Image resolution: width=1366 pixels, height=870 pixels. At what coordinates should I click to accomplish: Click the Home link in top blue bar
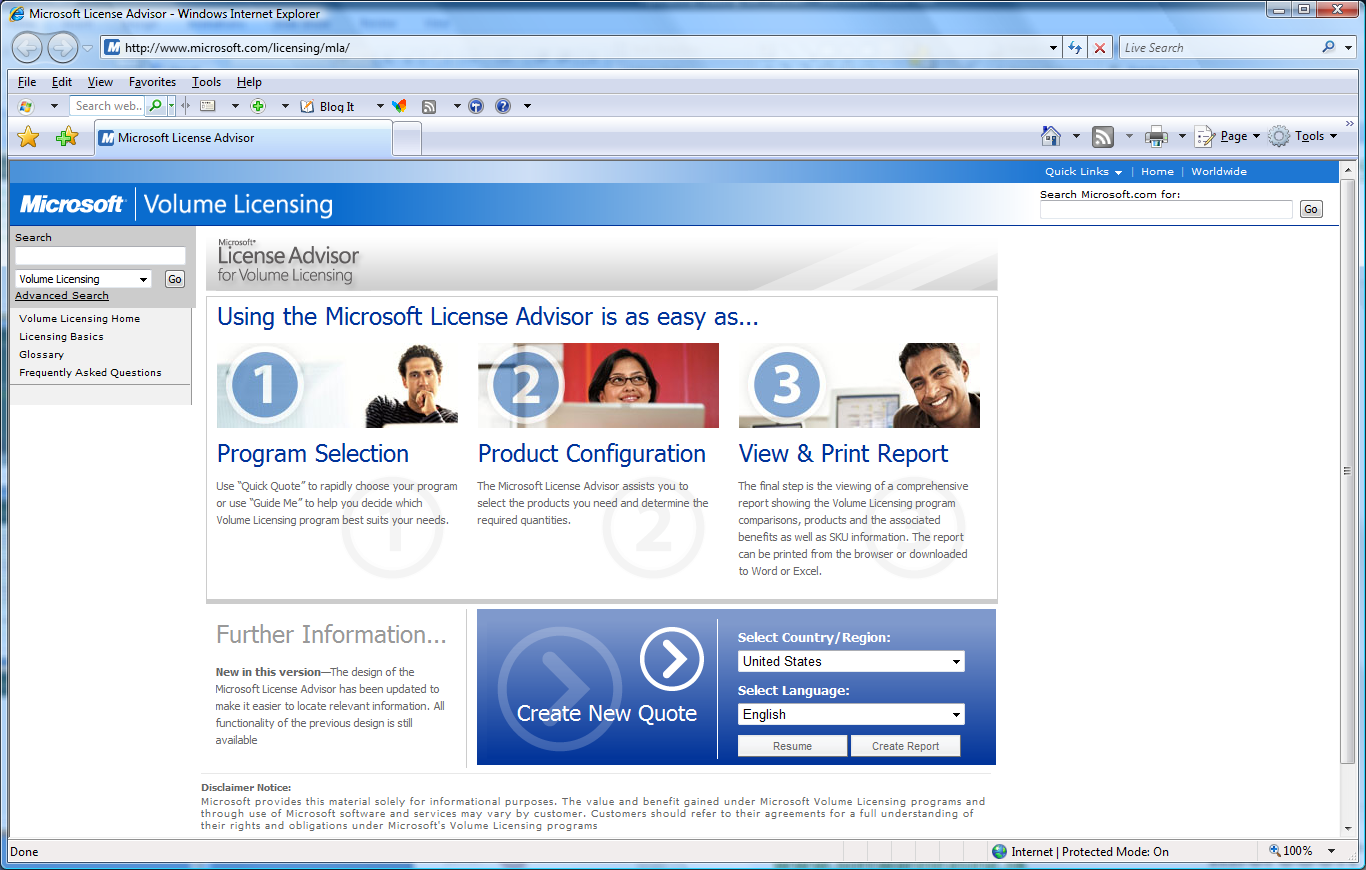[x=1157, y=172]
